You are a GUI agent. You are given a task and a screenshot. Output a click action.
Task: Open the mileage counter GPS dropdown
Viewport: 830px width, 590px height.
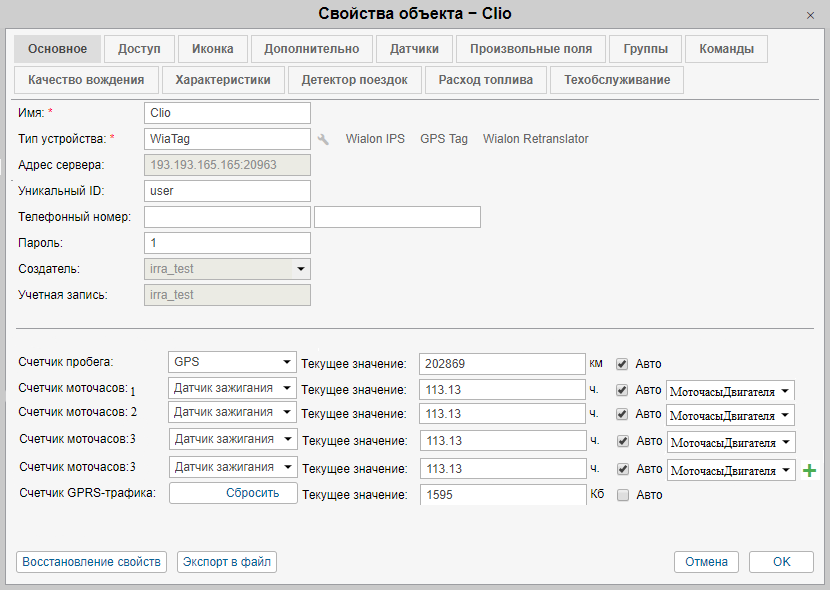coord(232,362)
